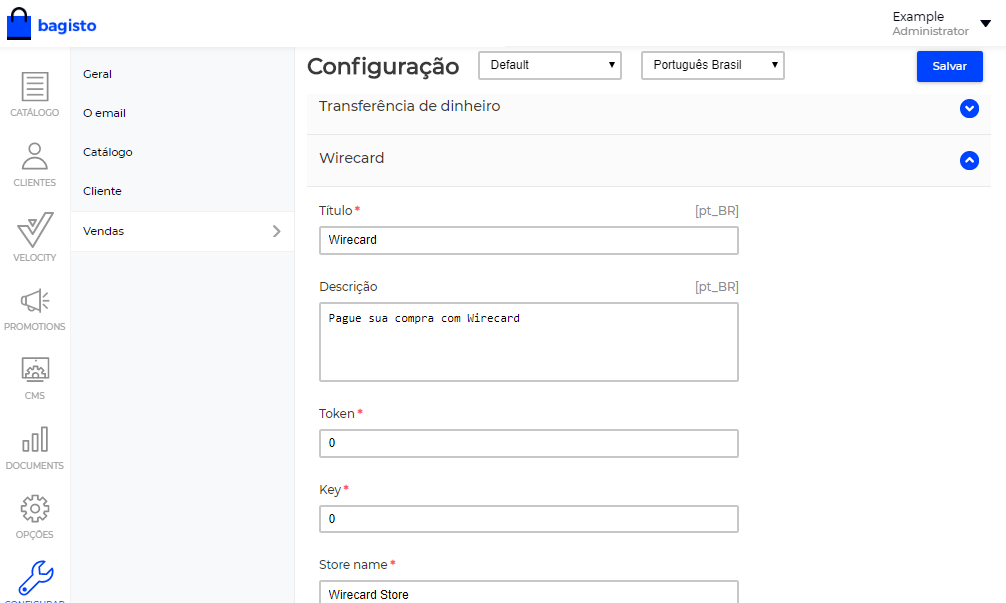Click the Example user name text
The height and width of the screenshot is (603, 1006).
coord(918,17)
